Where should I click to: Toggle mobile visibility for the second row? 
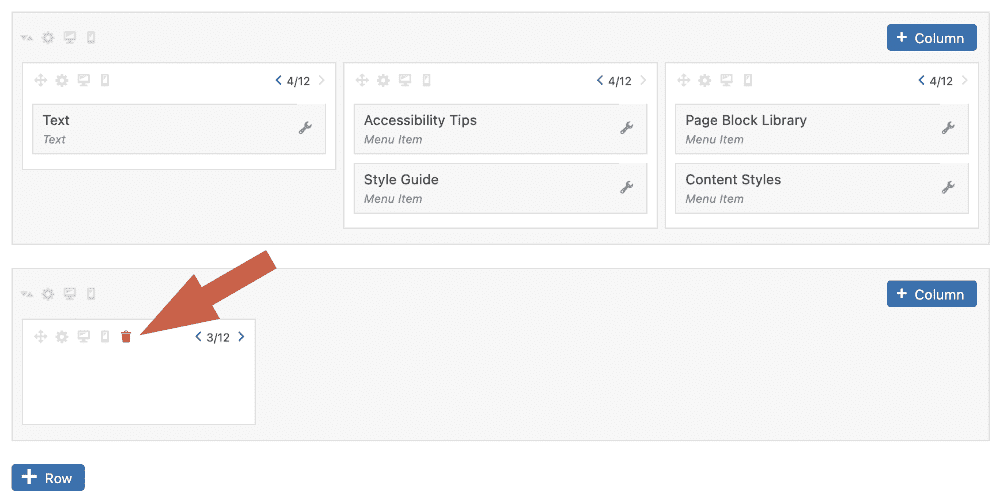91,294
